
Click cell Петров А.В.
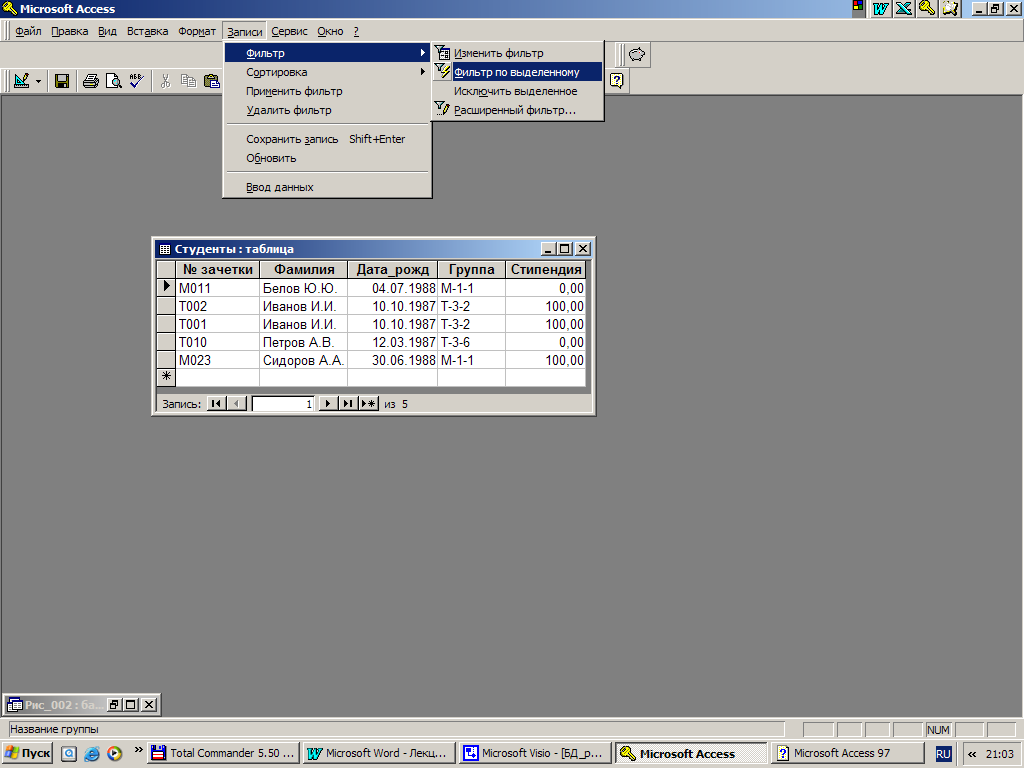[x=304, y=342]
